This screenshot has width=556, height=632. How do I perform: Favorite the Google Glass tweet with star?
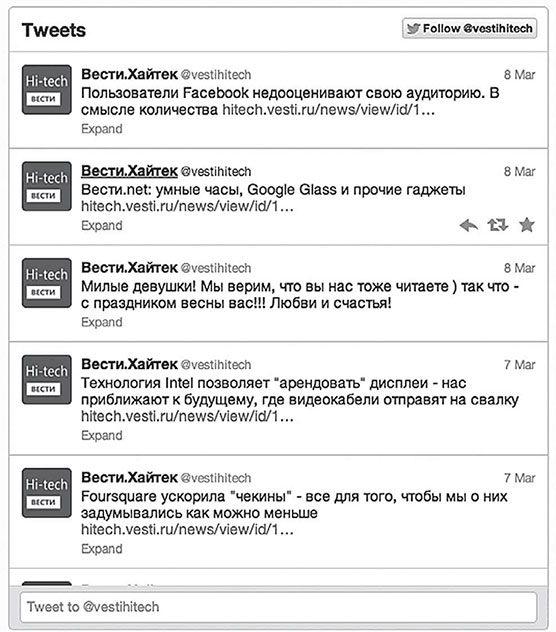click(x=527, y=225)
